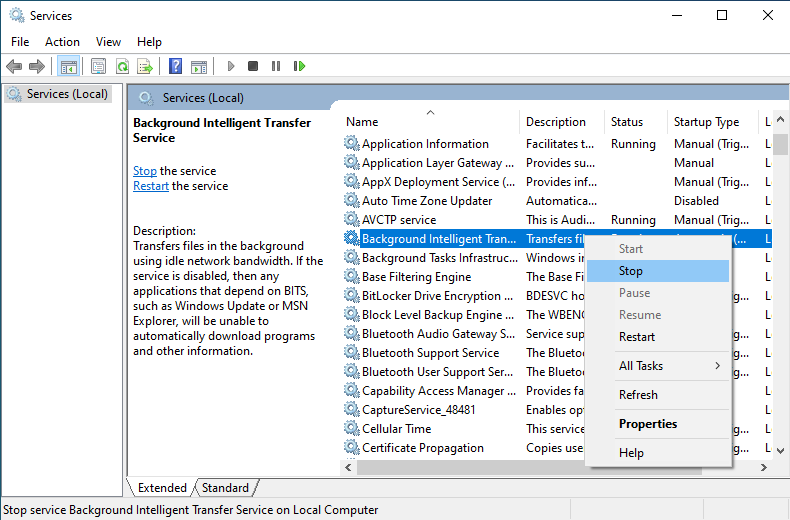790x520 pixels.
Task: Click gear icon beside AVCTP service
Action: [x=352, y=220]
